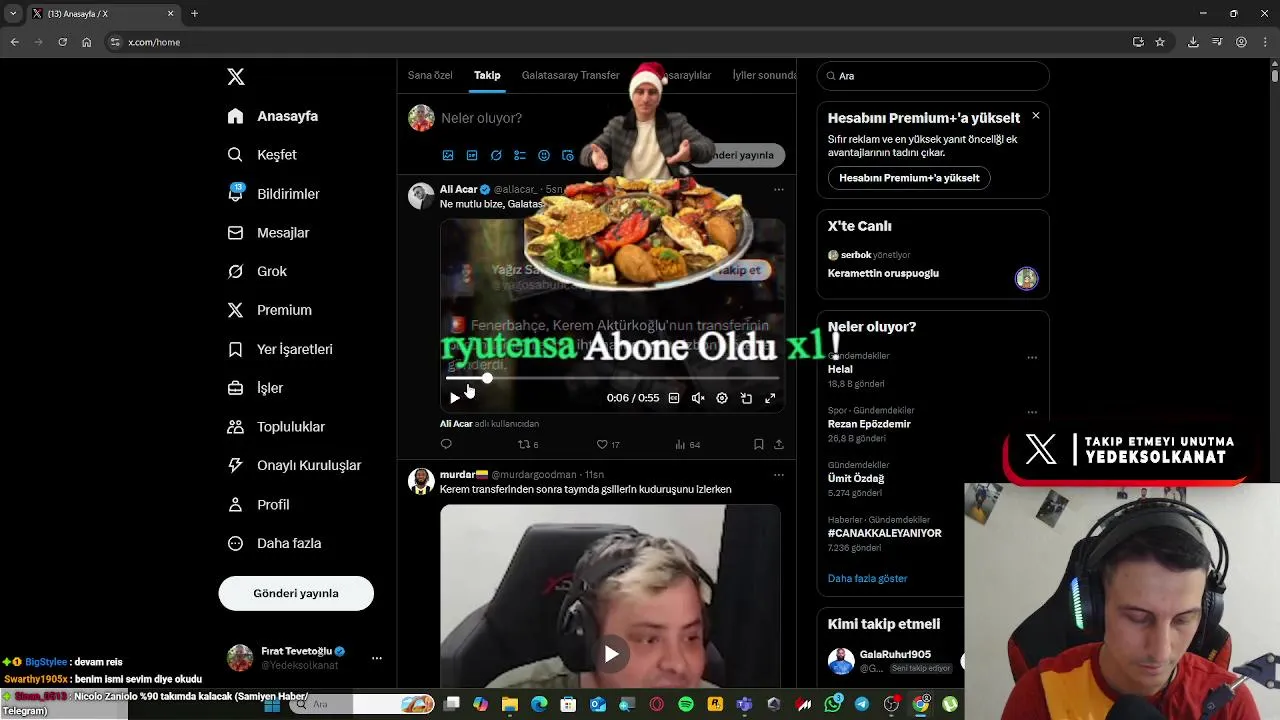Switch to the Sana özel tab
This screenshot has width=1280, height=720.
430,75
